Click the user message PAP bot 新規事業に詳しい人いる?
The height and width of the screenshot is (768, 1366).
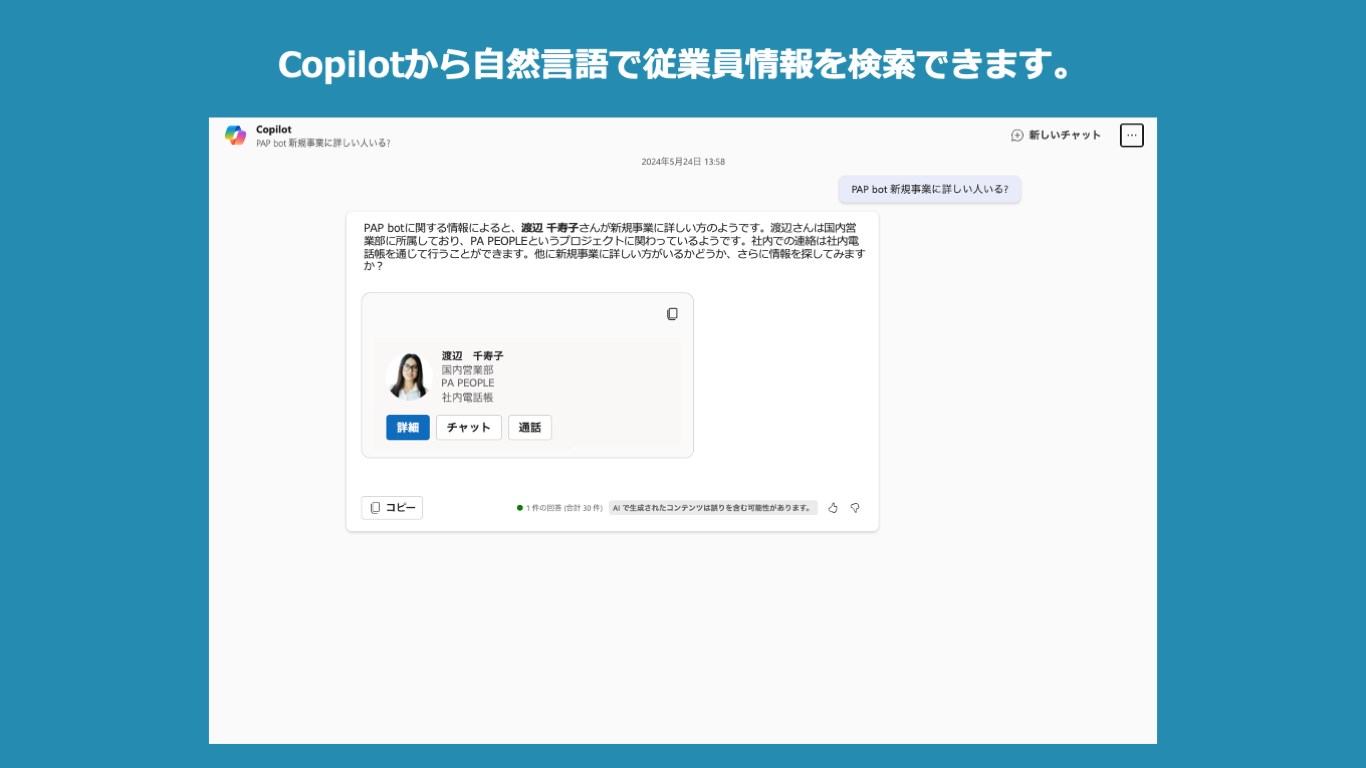(930, 189)
